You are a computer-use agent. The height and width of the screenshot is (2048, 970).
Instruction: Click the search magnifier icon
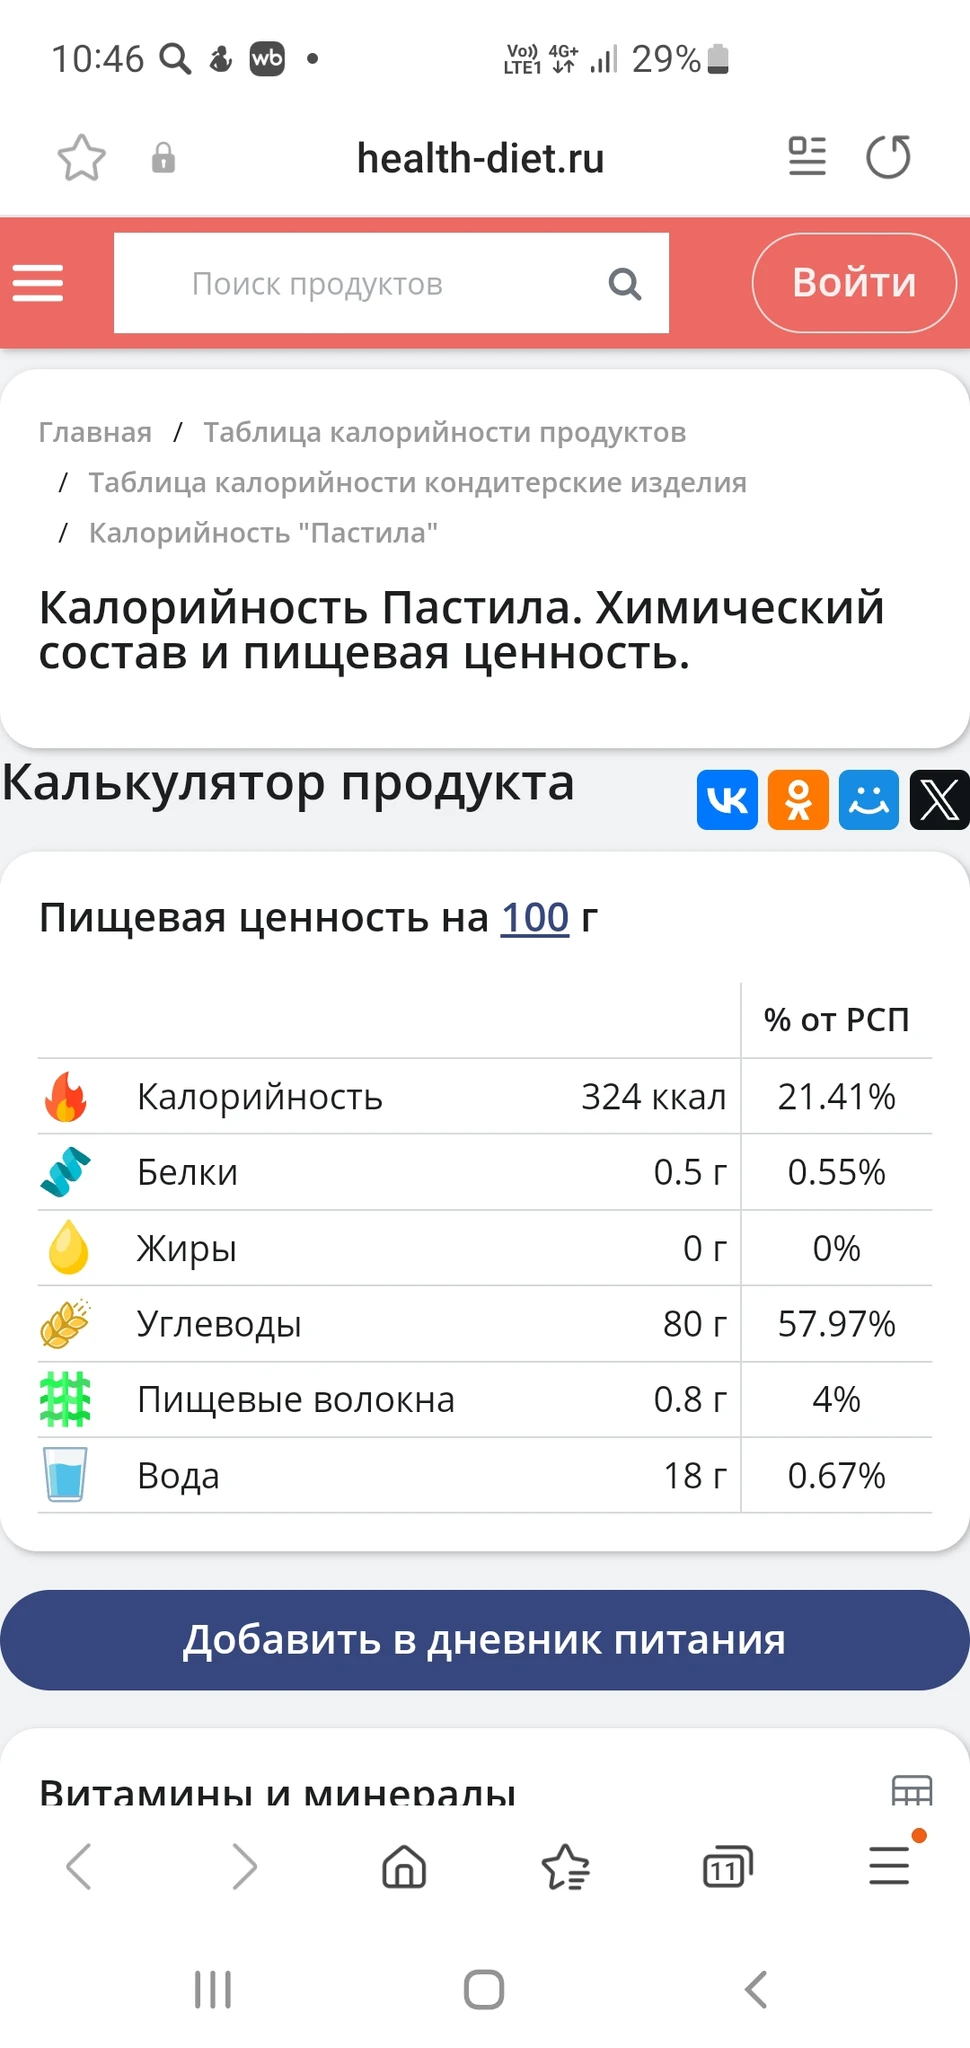click(625, 284)
